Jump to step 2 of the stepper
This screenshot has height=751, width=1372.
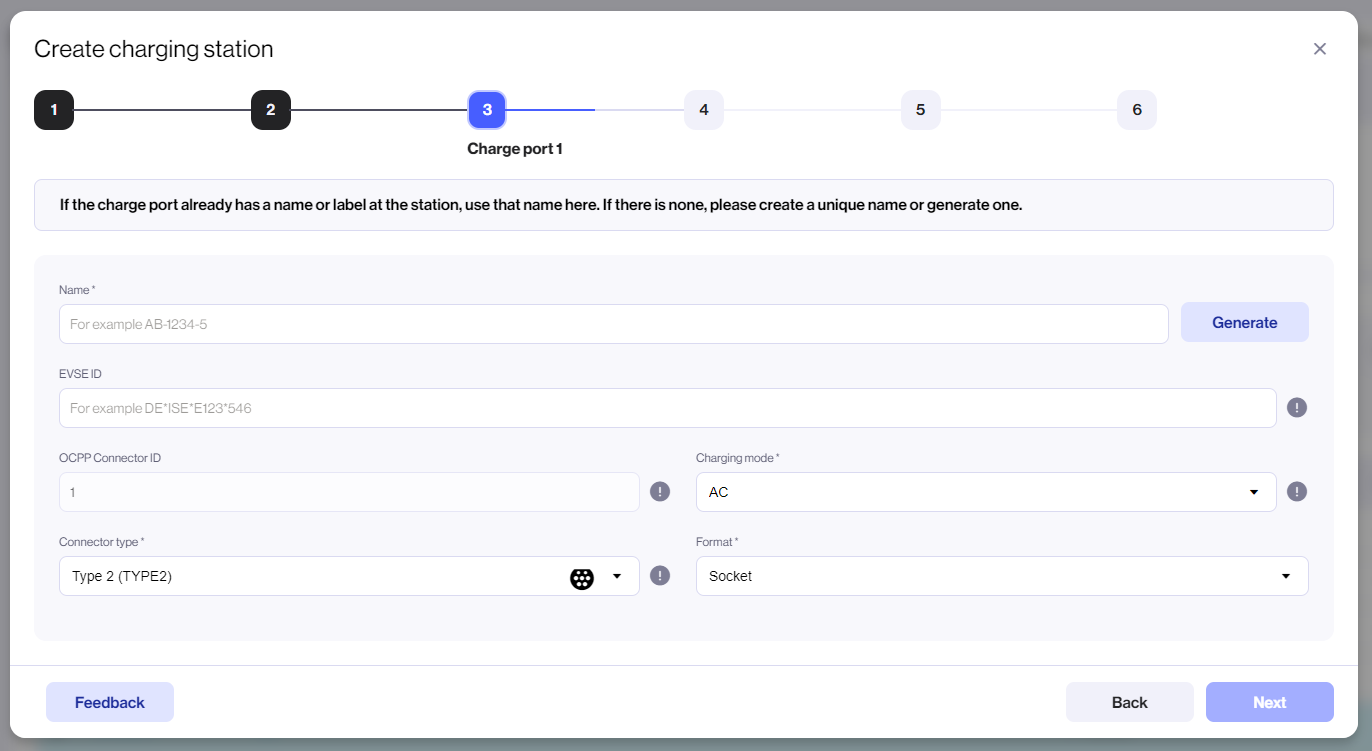click(271, 110)
